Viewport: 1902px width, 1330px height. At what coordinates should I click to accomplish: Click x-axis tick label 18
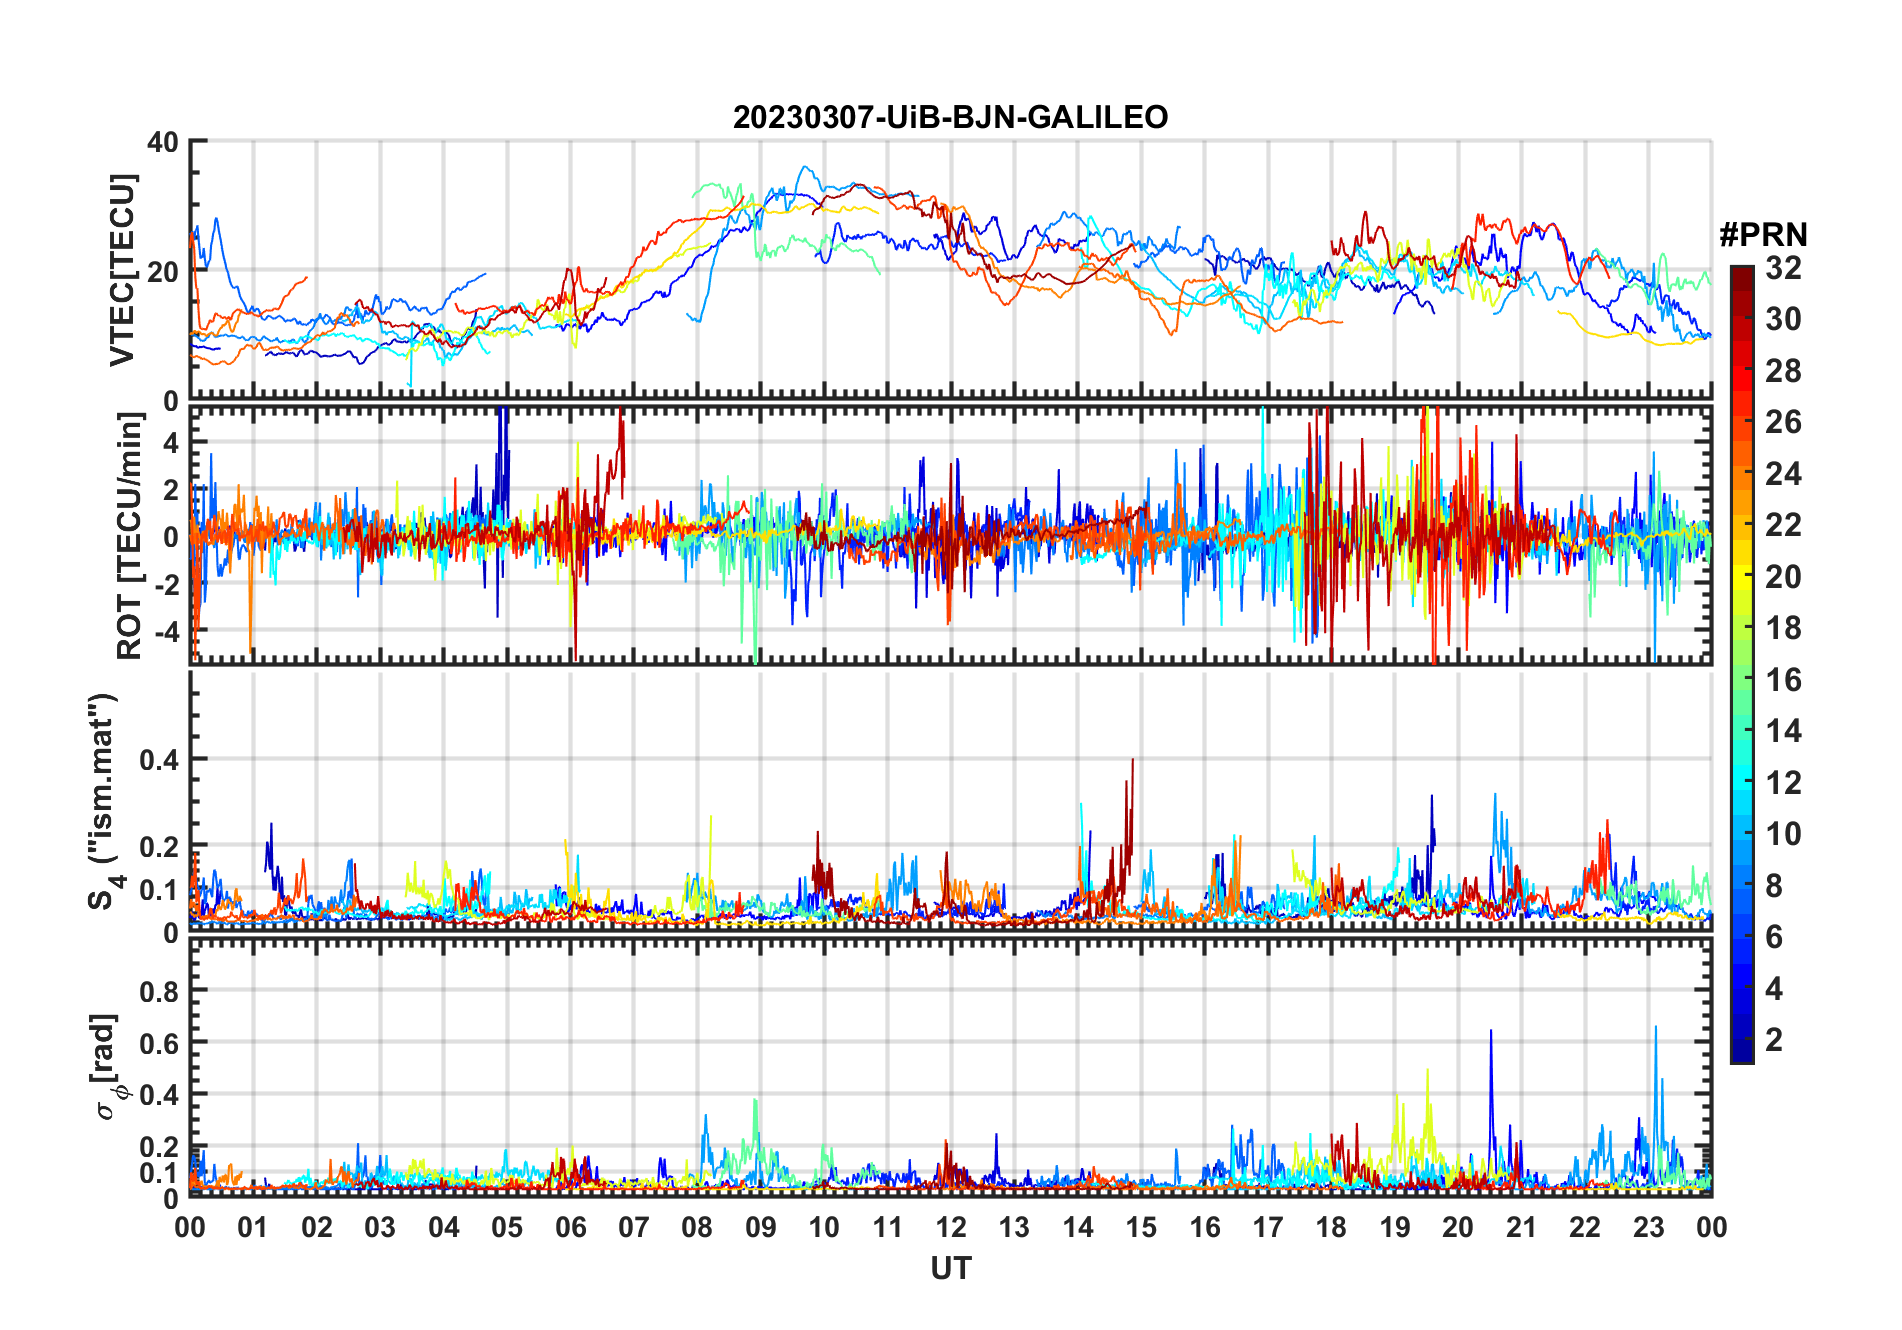click(1331, 1227)
